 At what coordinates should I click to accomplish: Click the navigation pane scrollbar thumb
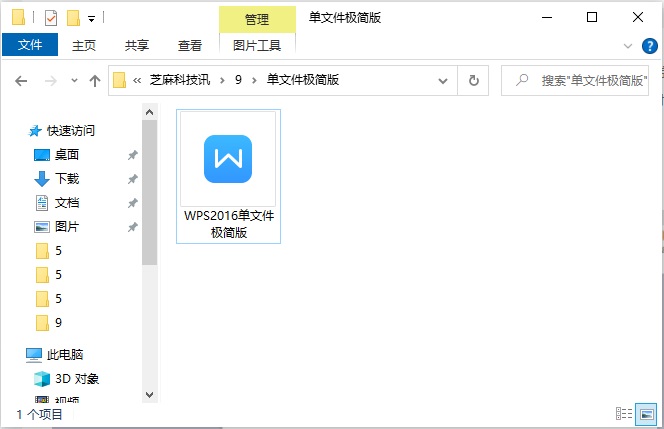point(149,193)
